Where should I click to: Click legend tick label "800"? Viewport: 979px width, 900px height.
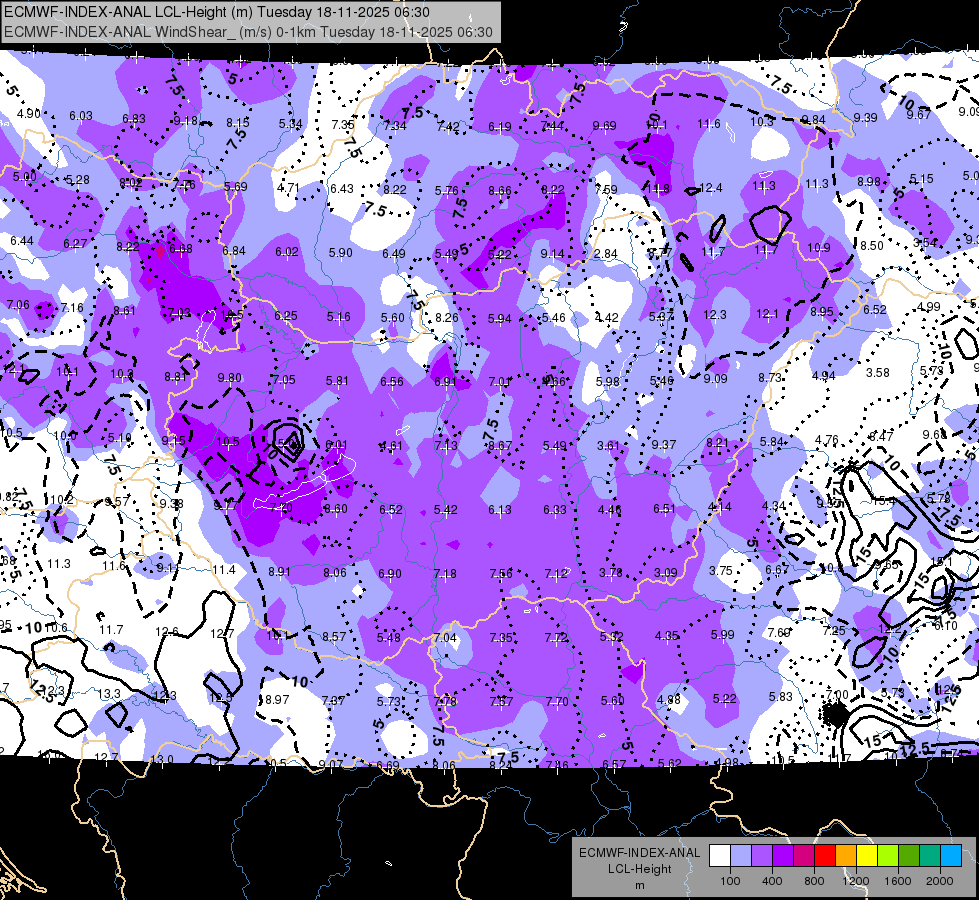814,881
